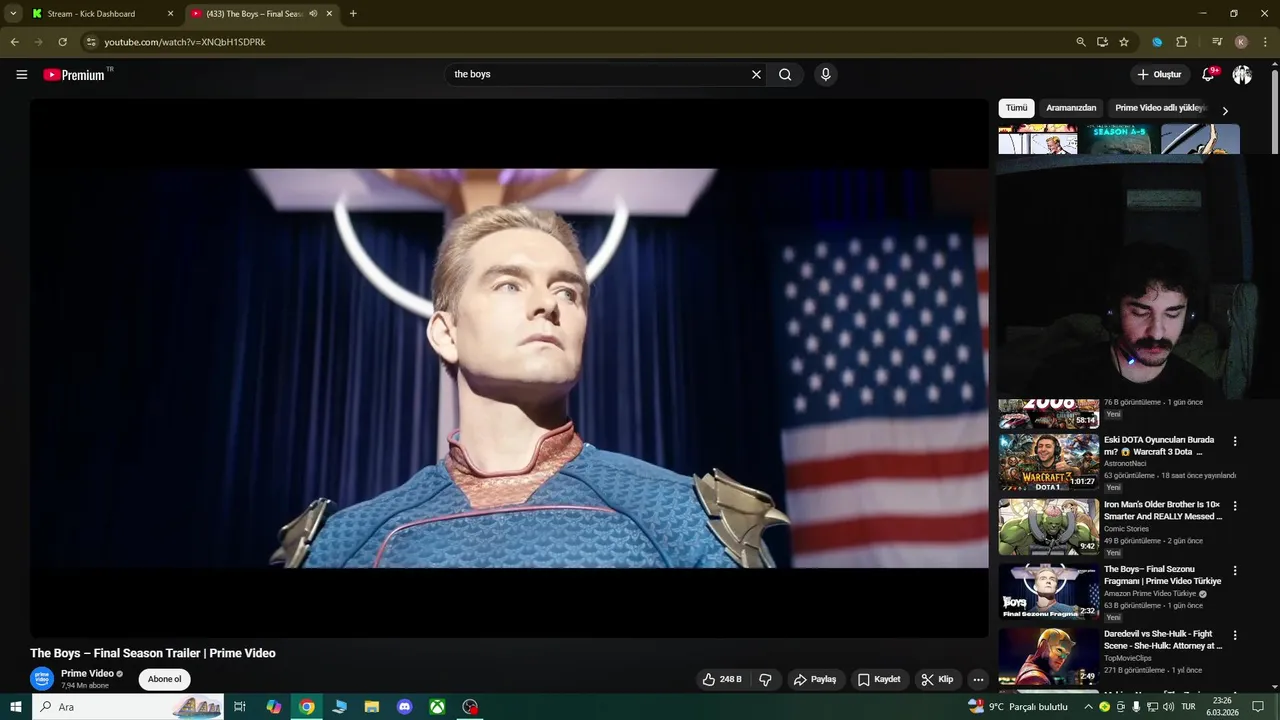Dislike the video
1280x720 pixels.
(765, 679)
